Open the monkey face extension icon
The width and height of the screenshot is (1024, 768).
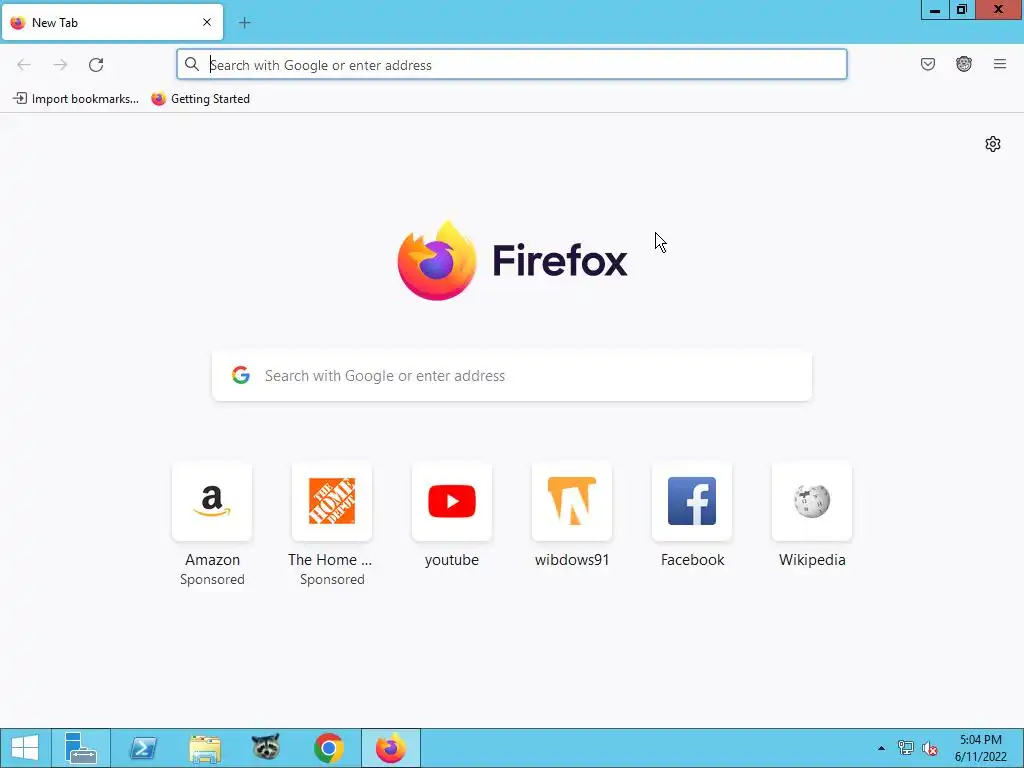pyautogui.click(x=963, y=64)
